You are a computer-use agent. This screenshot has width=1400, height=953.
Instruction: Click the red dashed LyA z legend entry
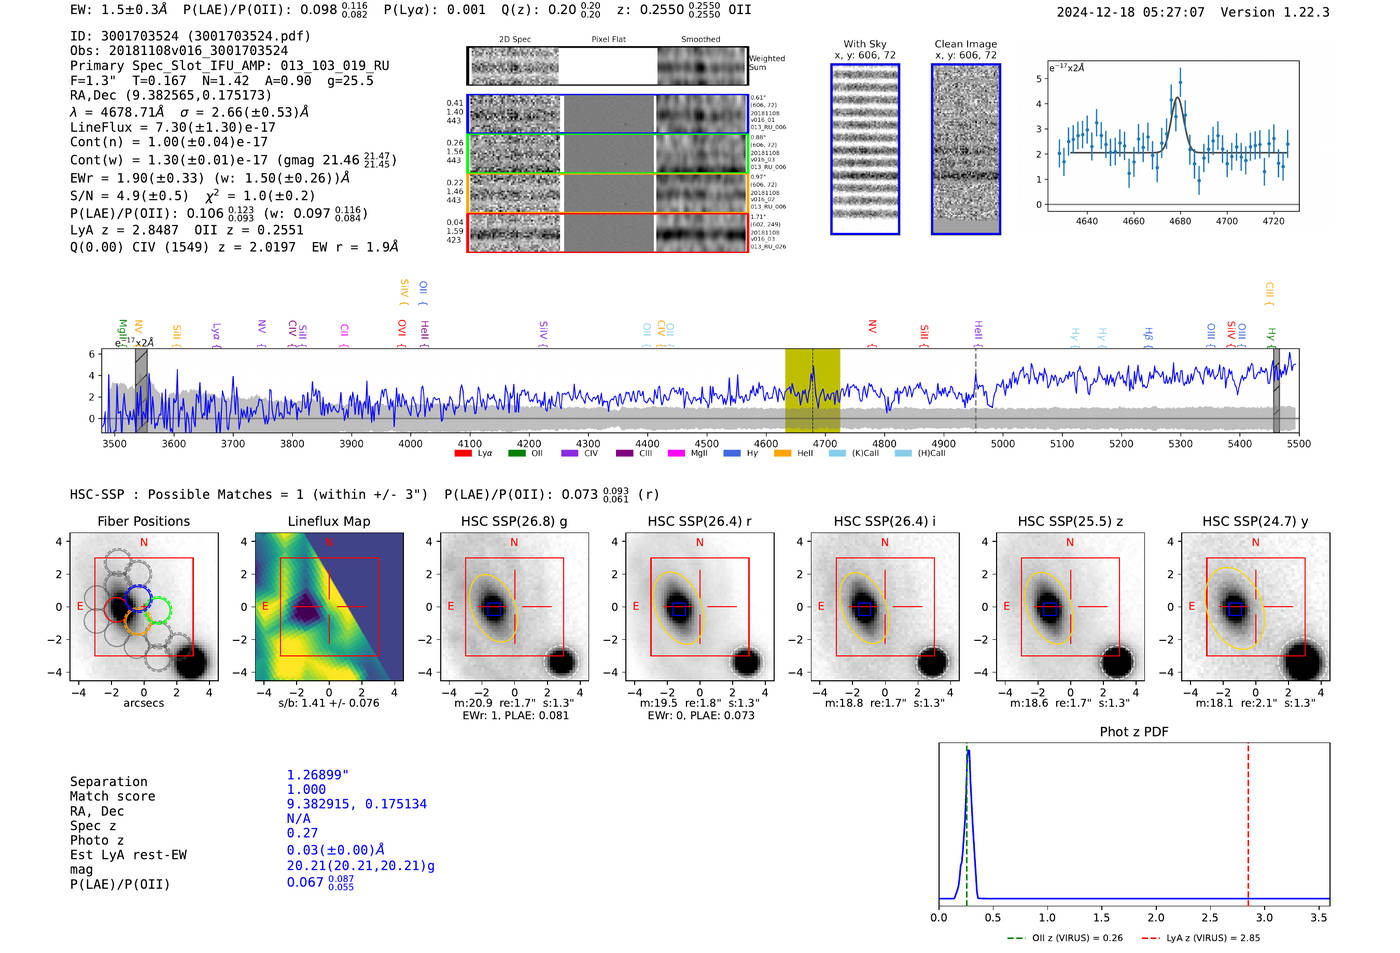point(1201,938)
